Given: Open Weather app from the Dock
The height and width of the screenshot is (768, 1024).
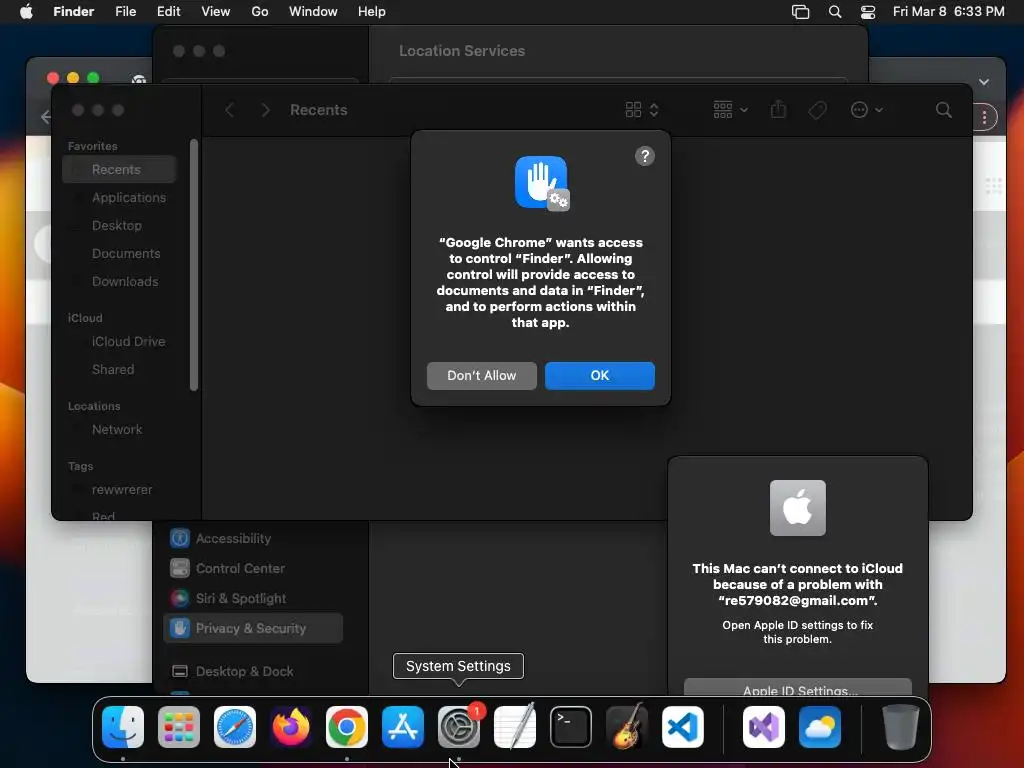Looking at the screenshot, I should [x=820, y=727].
